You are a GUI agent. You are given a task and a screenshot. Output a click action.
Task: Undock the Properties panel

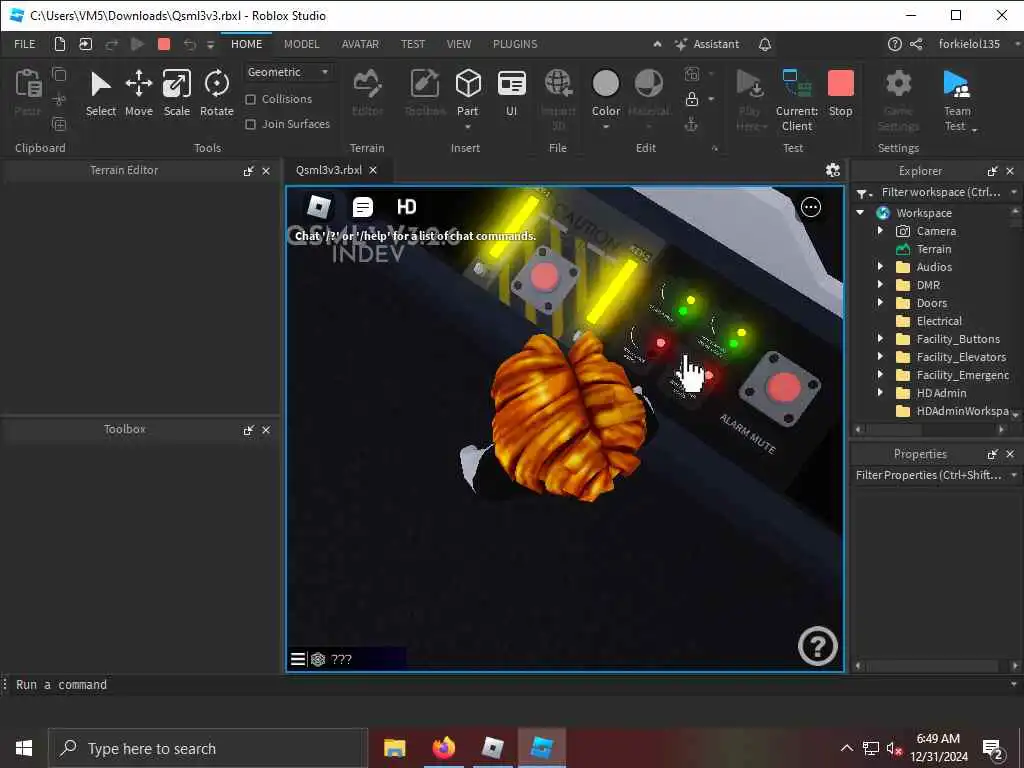[993, 454]
